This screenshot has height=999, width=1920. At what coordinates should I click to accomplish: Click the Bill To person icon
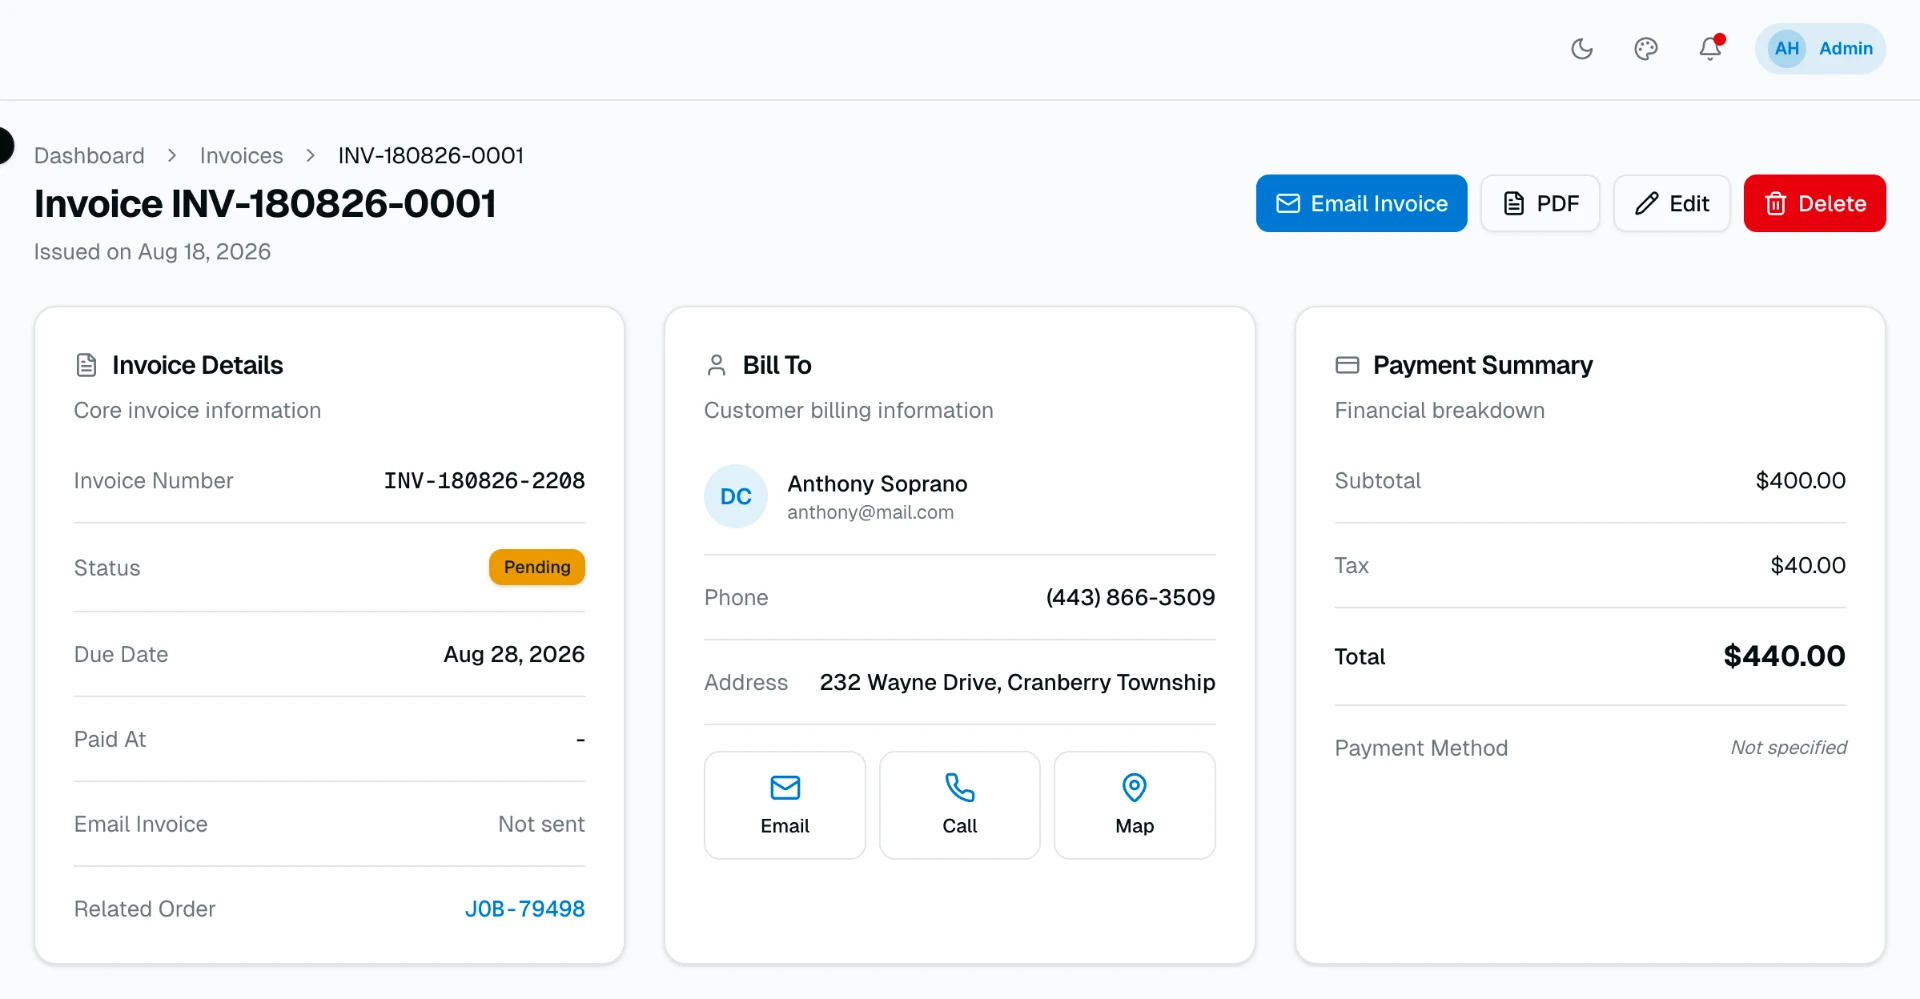click(x=716, y=365)
